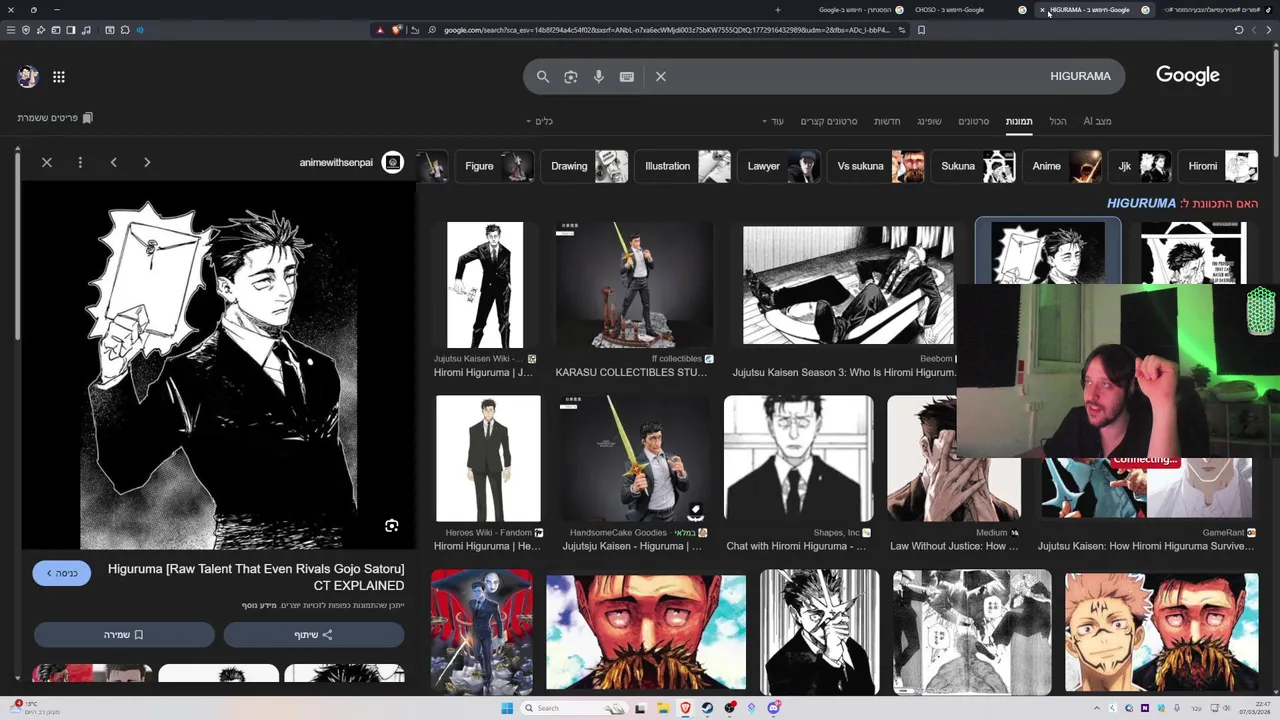Click the שמירה save button

coord(124,635)
